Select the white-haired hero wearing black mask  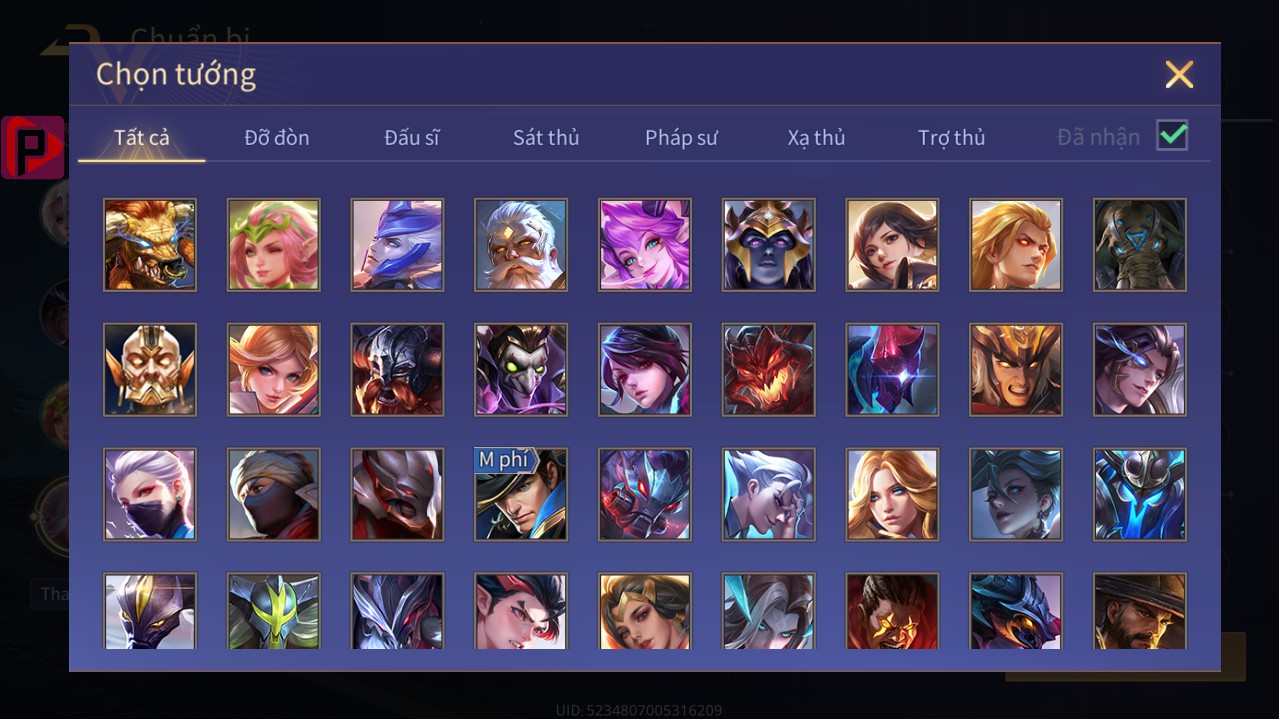pyautogui.click(x=150, y=494)
